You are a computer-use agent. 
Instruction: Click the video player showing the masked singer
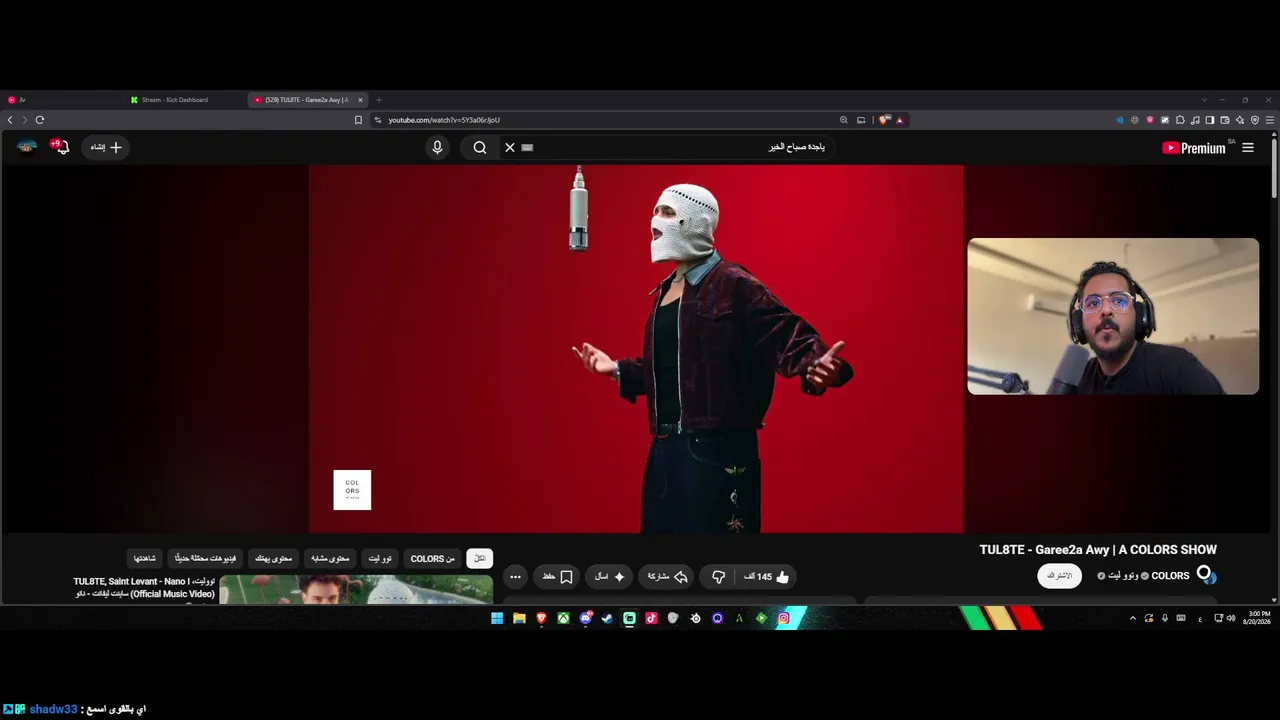click(636, 349)
